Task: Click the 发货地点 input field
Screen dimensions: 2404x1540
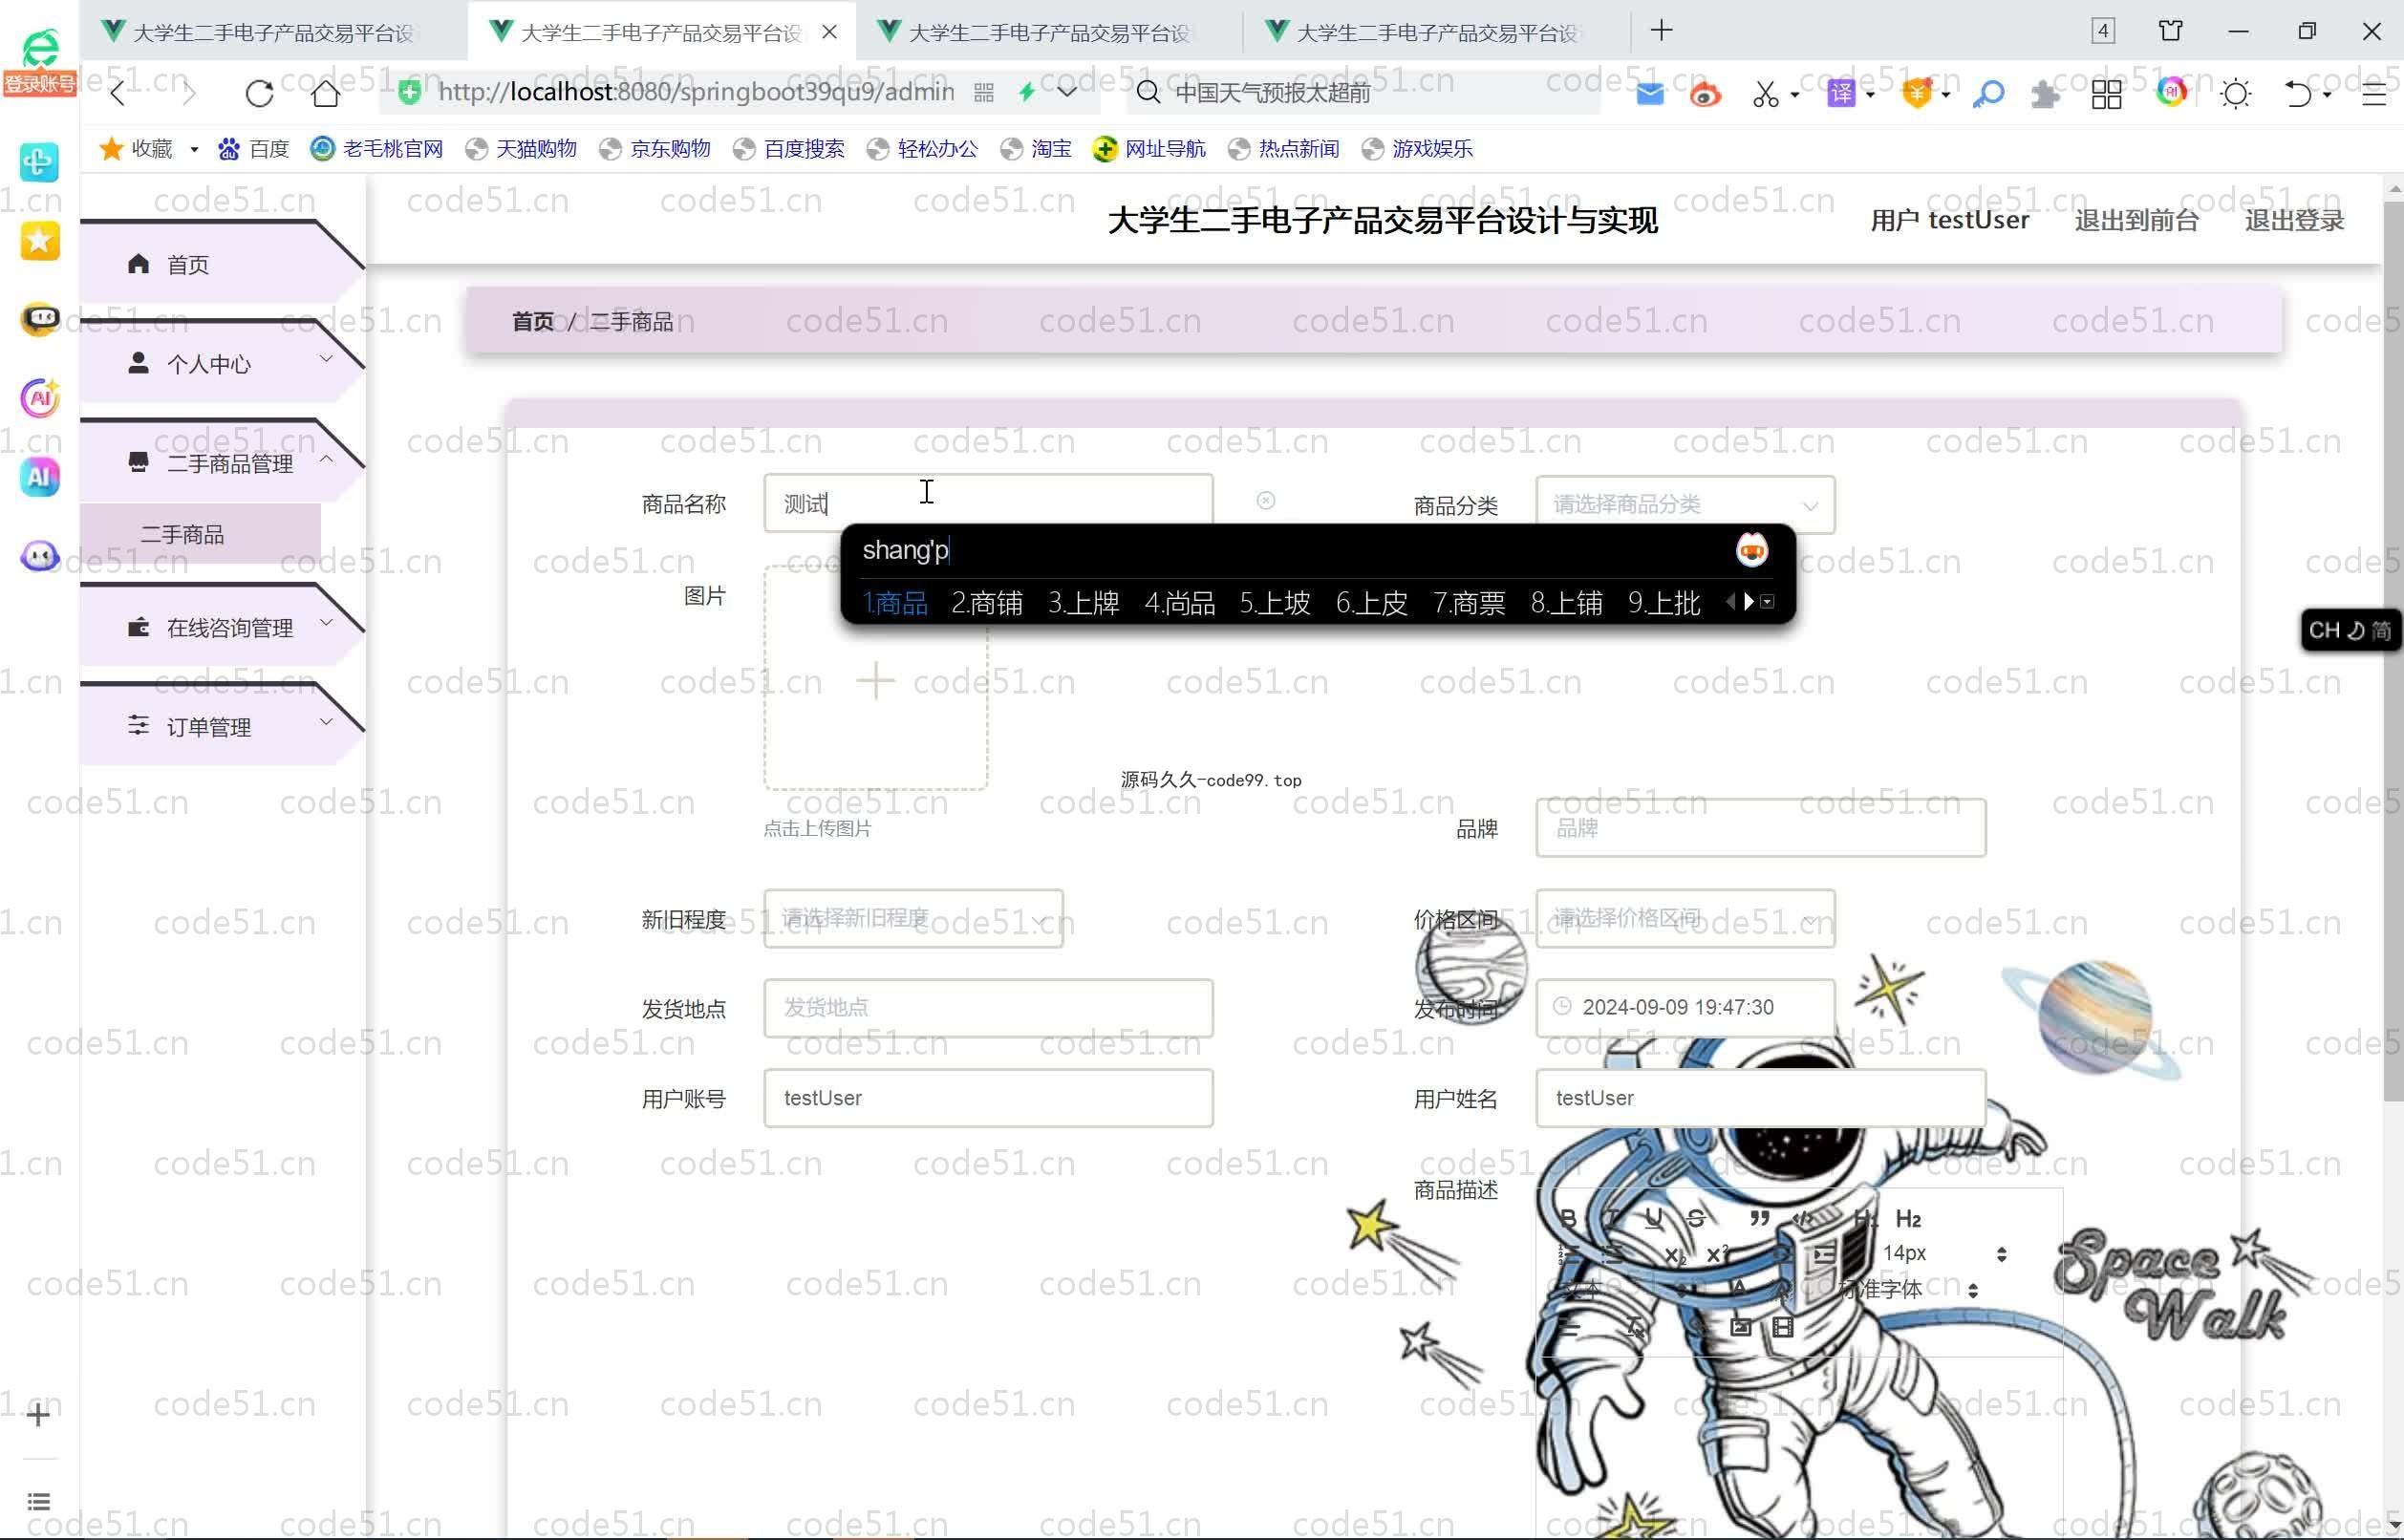Action: pos(988,1008)
